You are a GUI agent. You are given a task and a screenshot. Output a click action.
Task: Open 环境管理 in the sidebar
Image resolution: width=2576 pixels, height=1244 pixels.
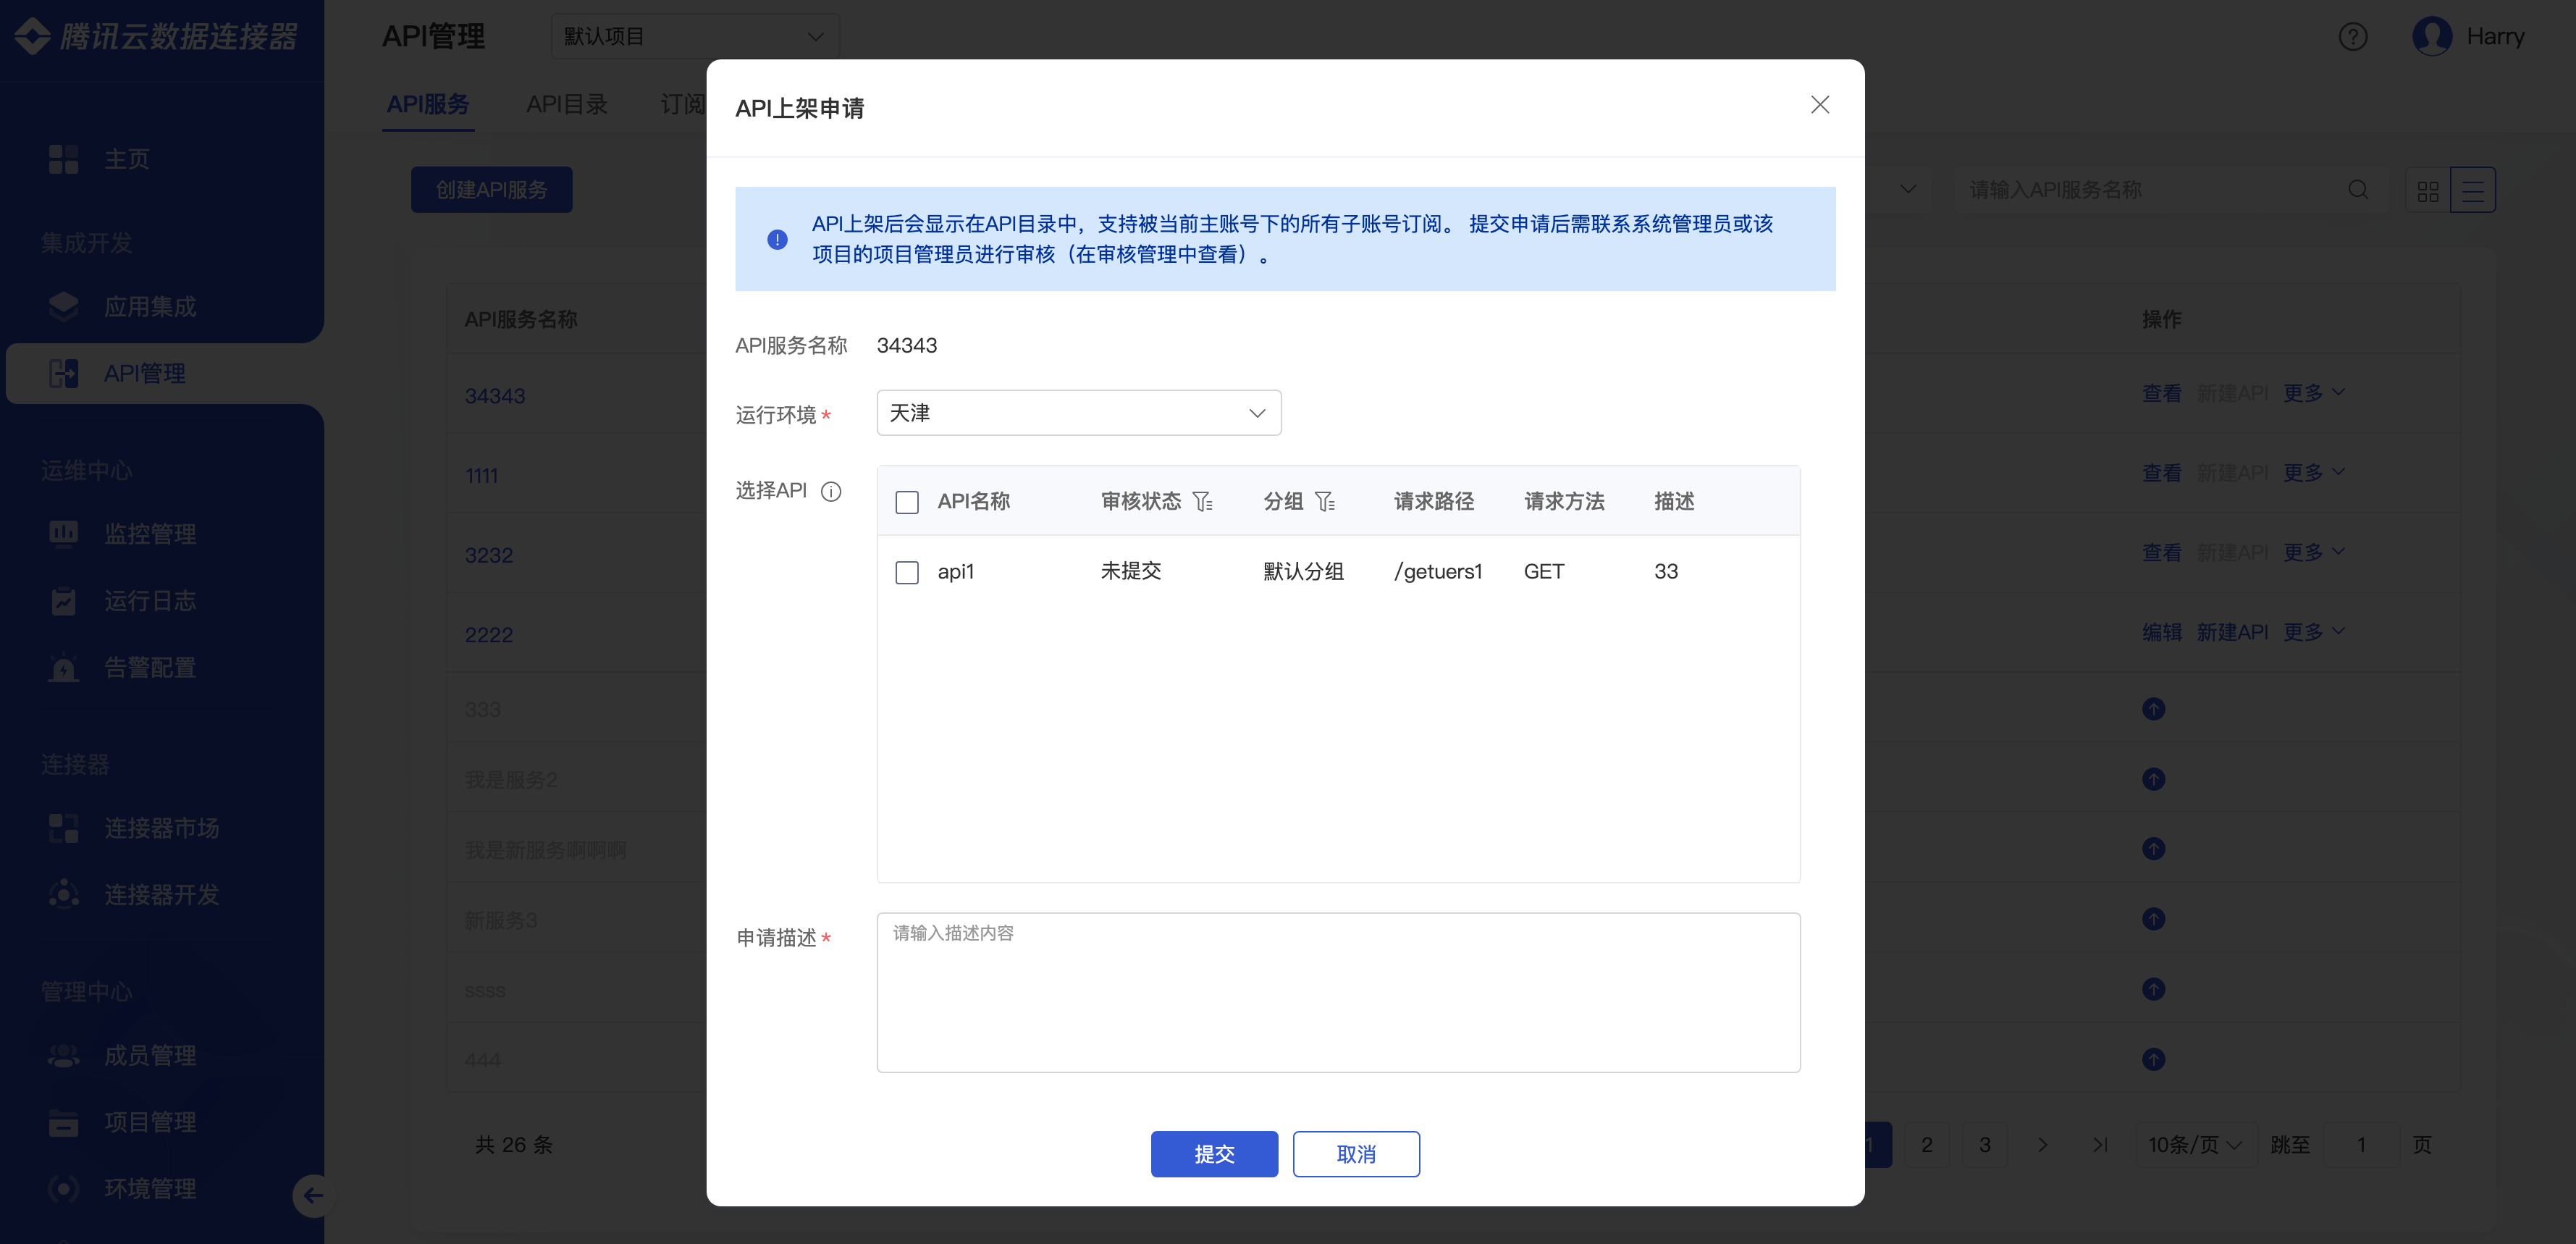(x=122, y=1190)
